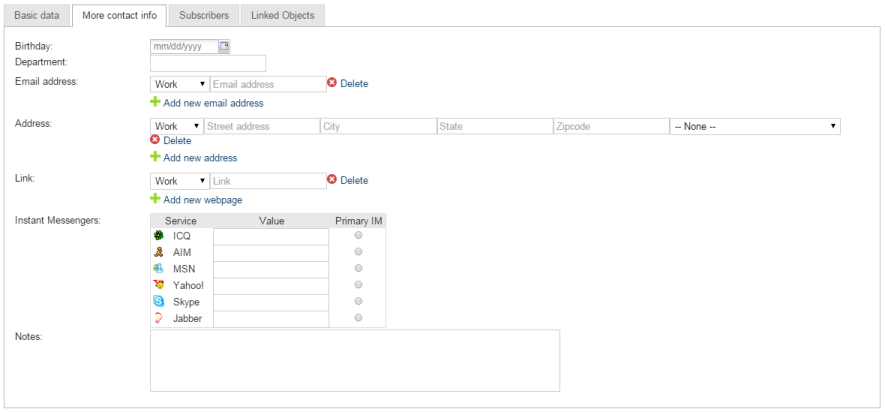Expand the address country None dropdown
The width and height of the screenshot is (885, 412).
(x=754, y=127)
